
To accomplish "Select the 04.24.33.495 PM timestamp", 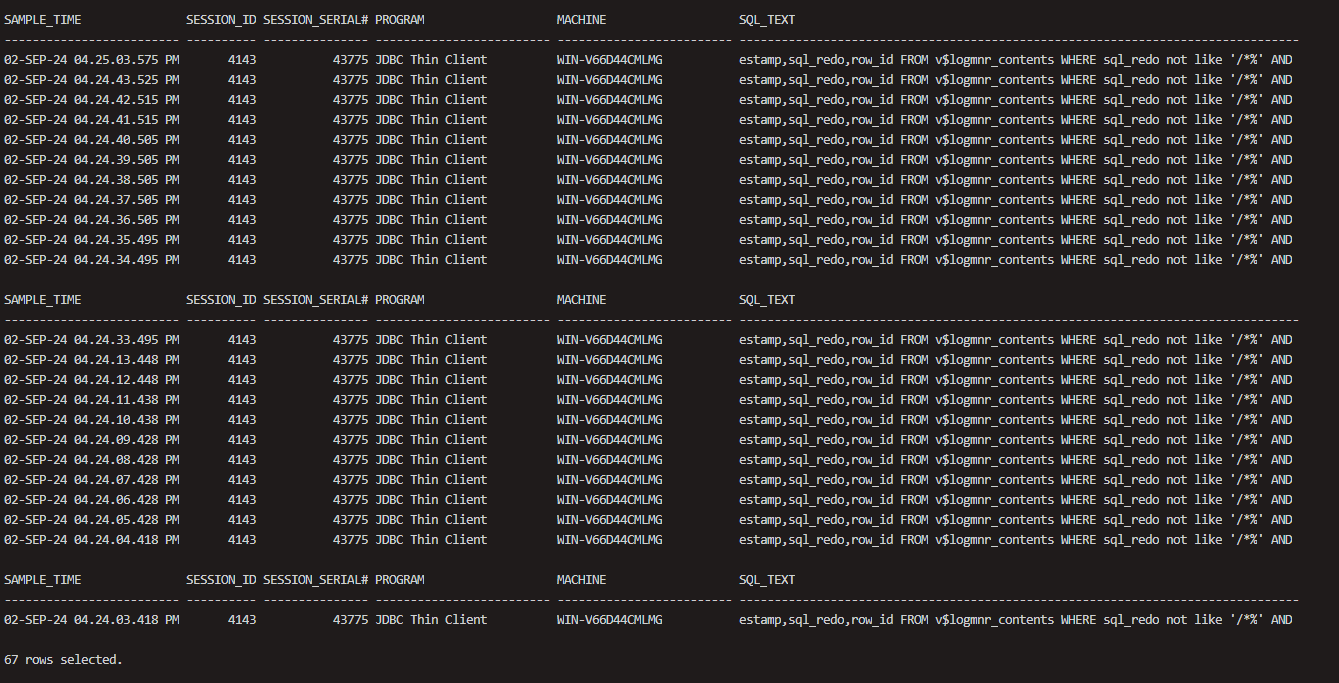I will tap(127, 340).
